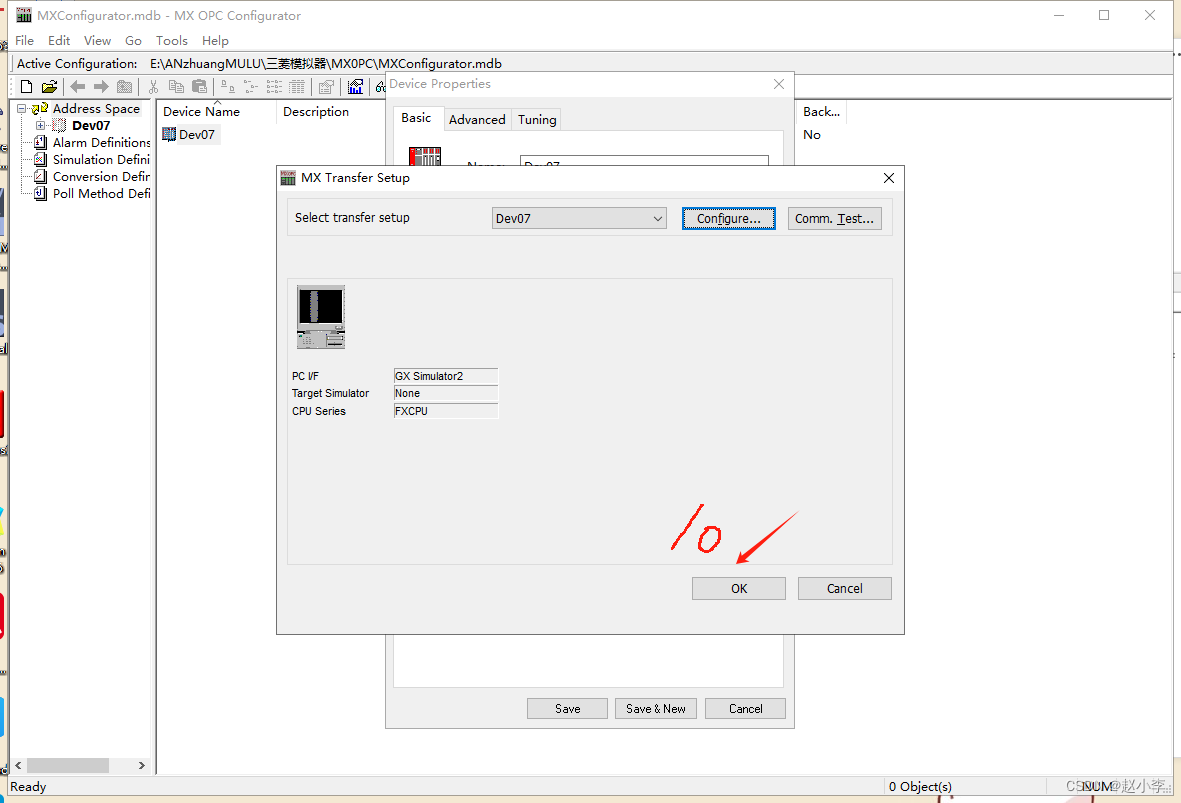Click the Properties toolbar icon

326,87
